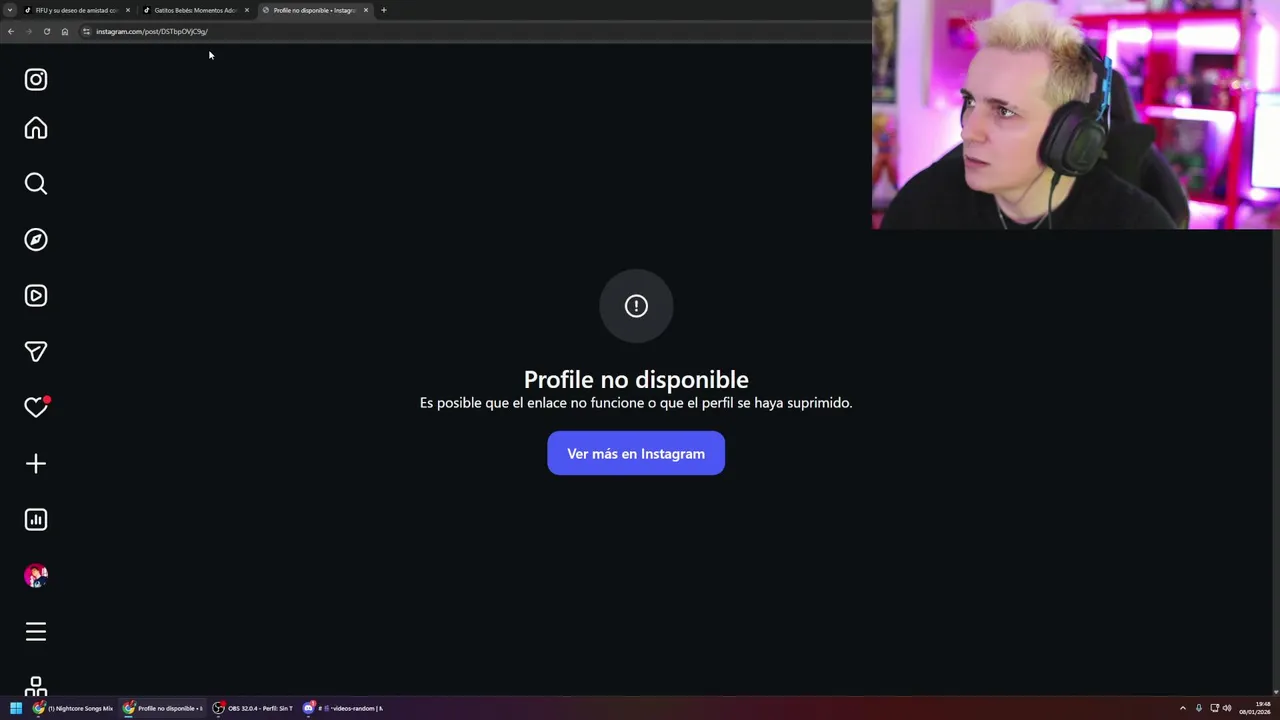Close the Gatitos Bebés tab

(x=247, y=10)
